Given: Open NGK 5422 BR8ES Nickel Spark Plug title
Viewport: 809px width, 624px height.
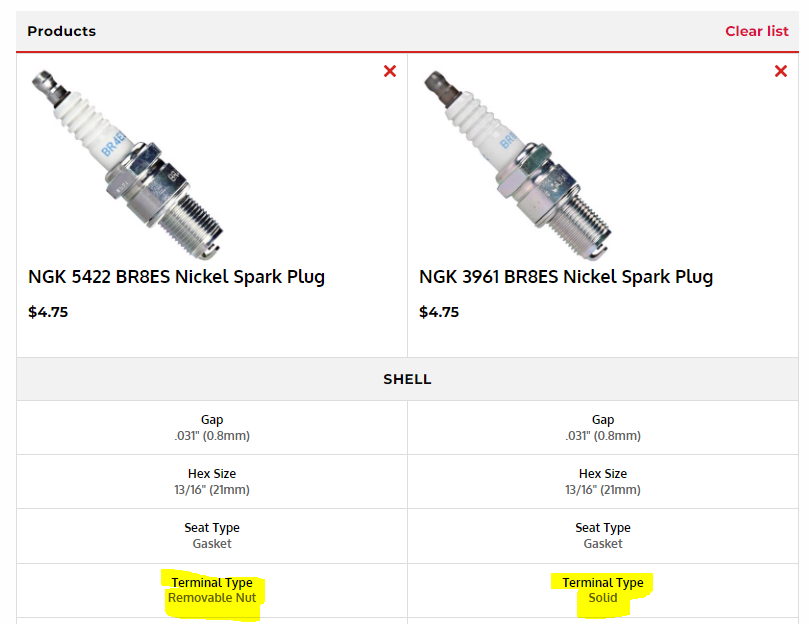Looking at the screenshot, I should pyautogui.click(x=176, y=277).
